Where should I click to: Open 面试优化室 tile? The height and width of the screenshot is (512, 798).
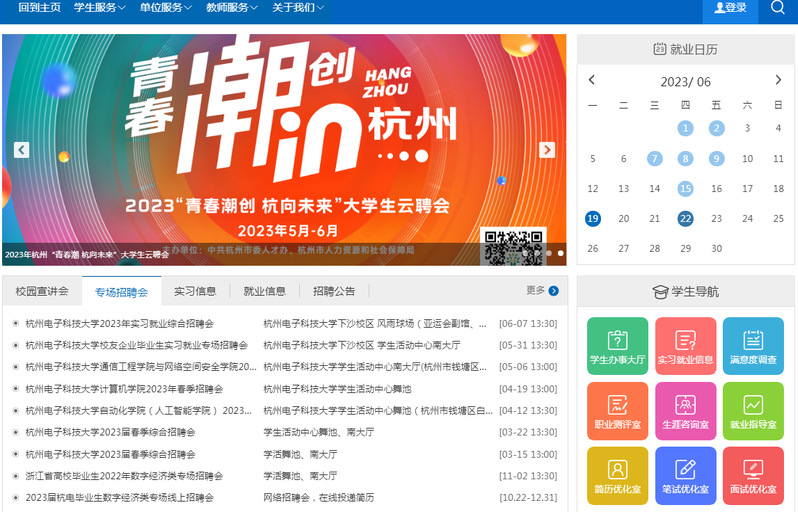tap(753, 475)
